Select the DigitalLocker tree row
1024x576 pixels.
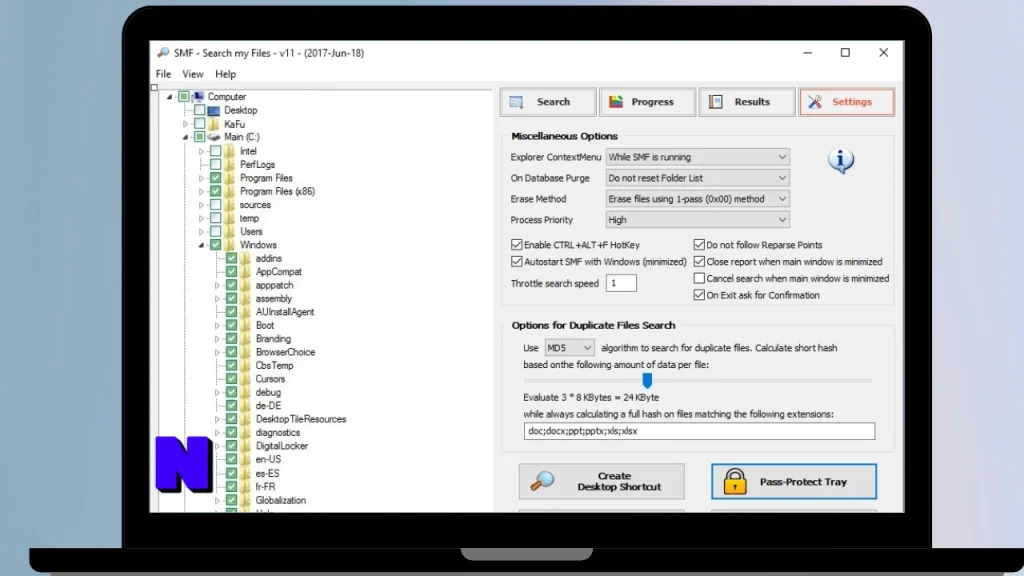tap(281, 446)
